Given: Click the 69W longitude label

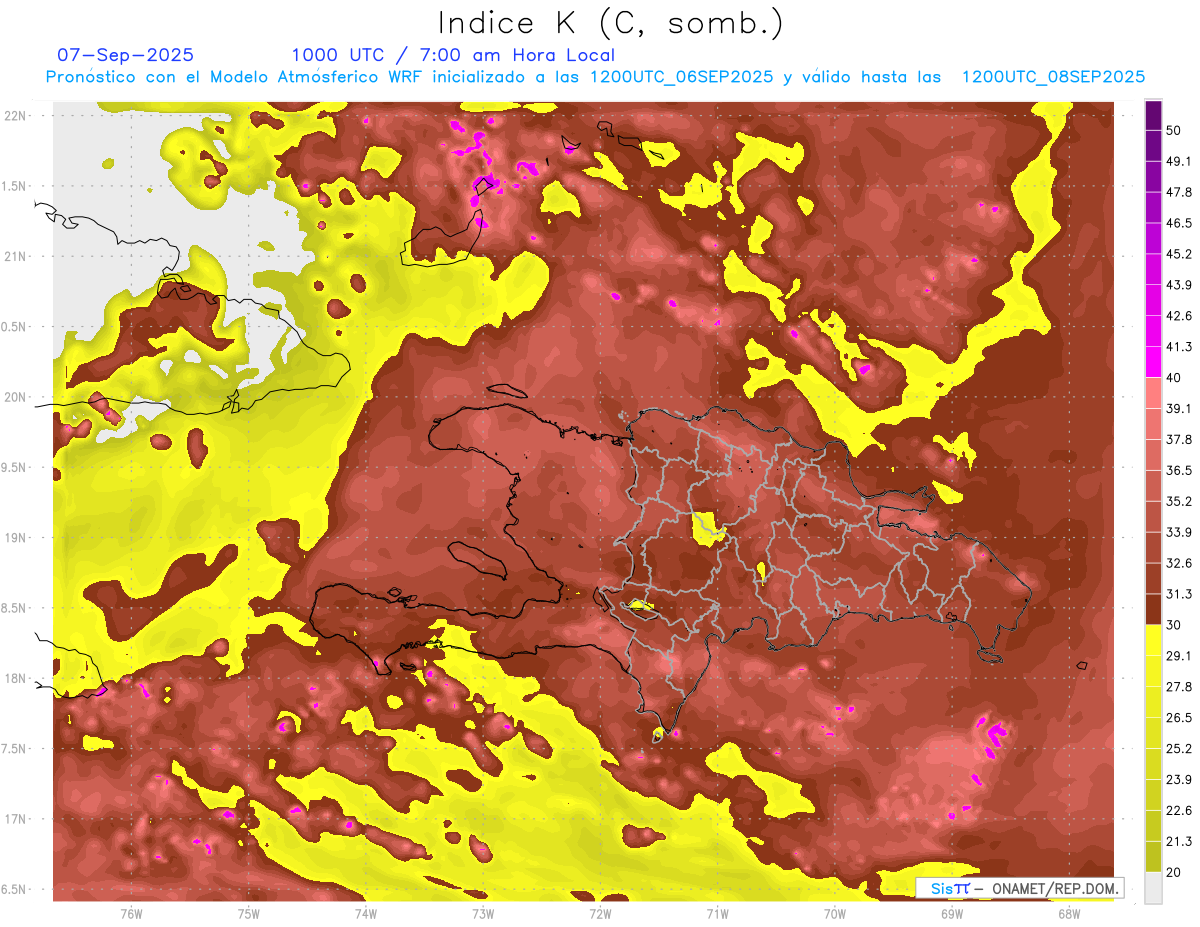Looking at the screenshot, I should point(952,914).
